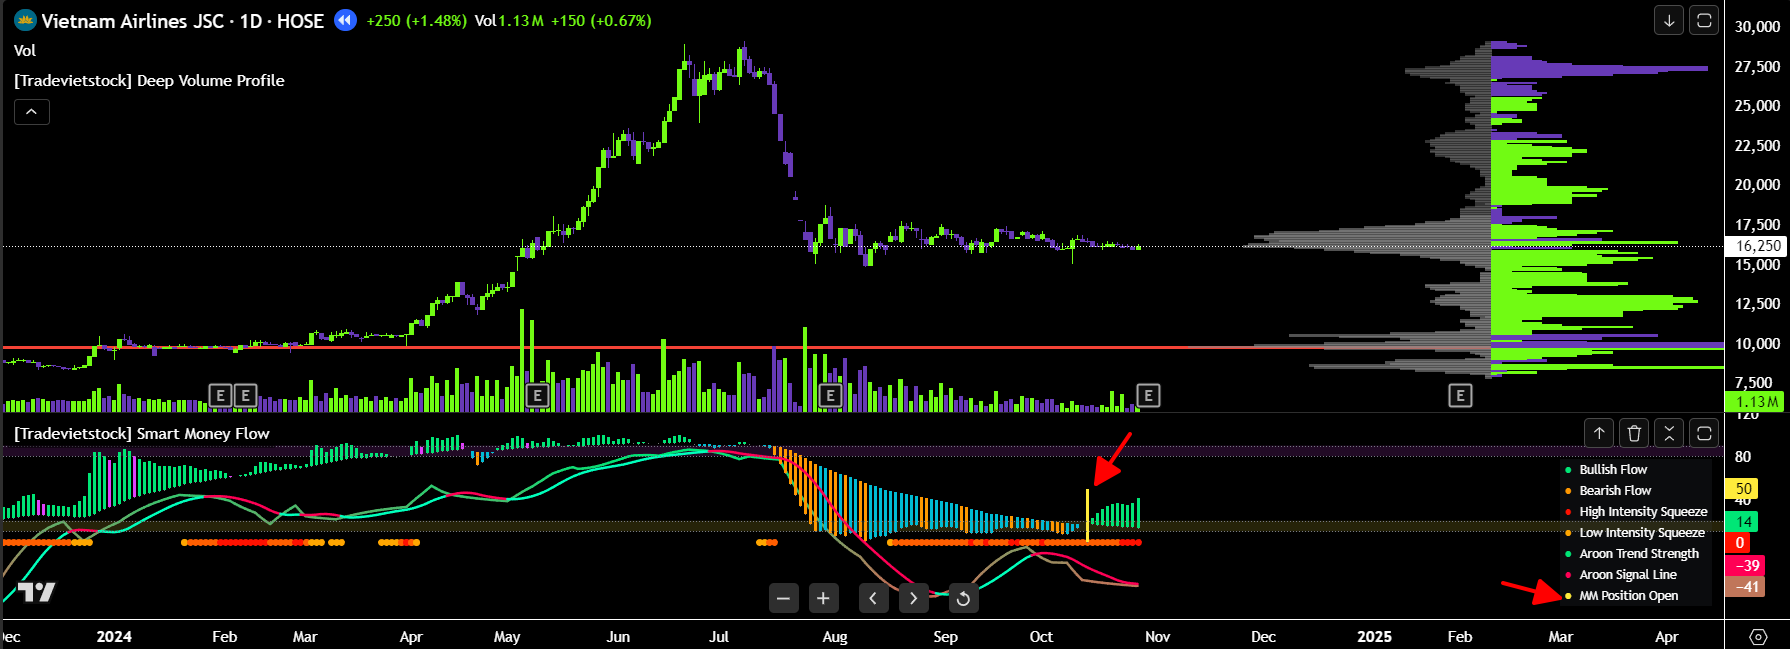The width and height of the screenshot is (1790, 649).
Task: Click the green 14 value label
Action: tap(1743, 521)
